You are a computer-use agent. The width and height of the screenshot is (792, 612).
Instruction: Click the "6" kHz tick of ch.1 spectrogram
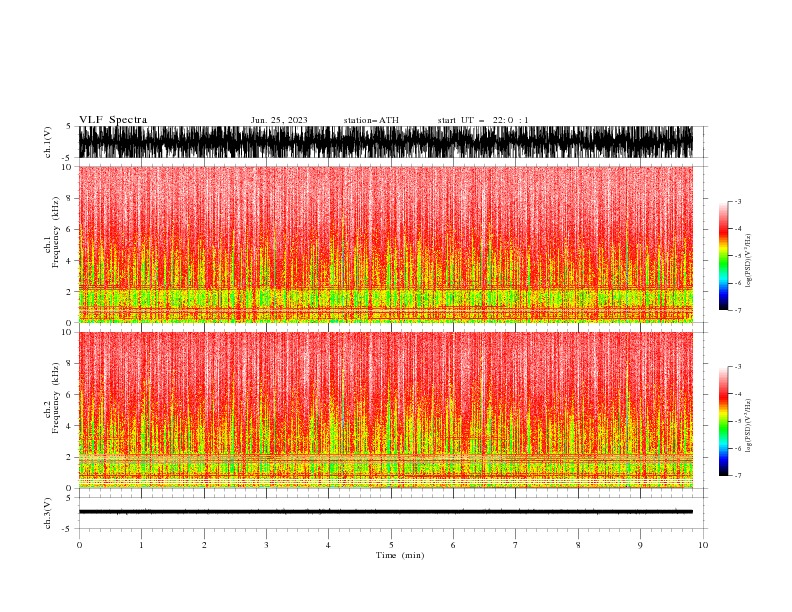(x=70, y=229)
